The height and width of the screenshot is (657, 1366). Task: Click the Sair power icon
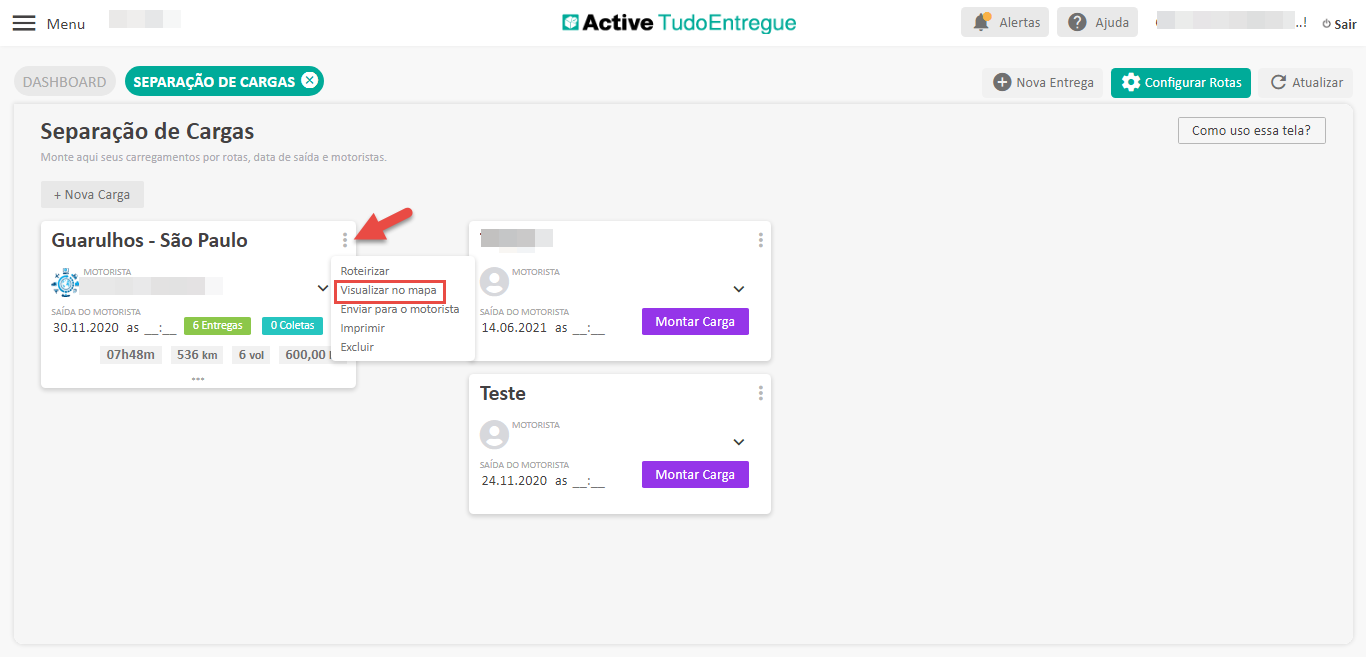1326,24
